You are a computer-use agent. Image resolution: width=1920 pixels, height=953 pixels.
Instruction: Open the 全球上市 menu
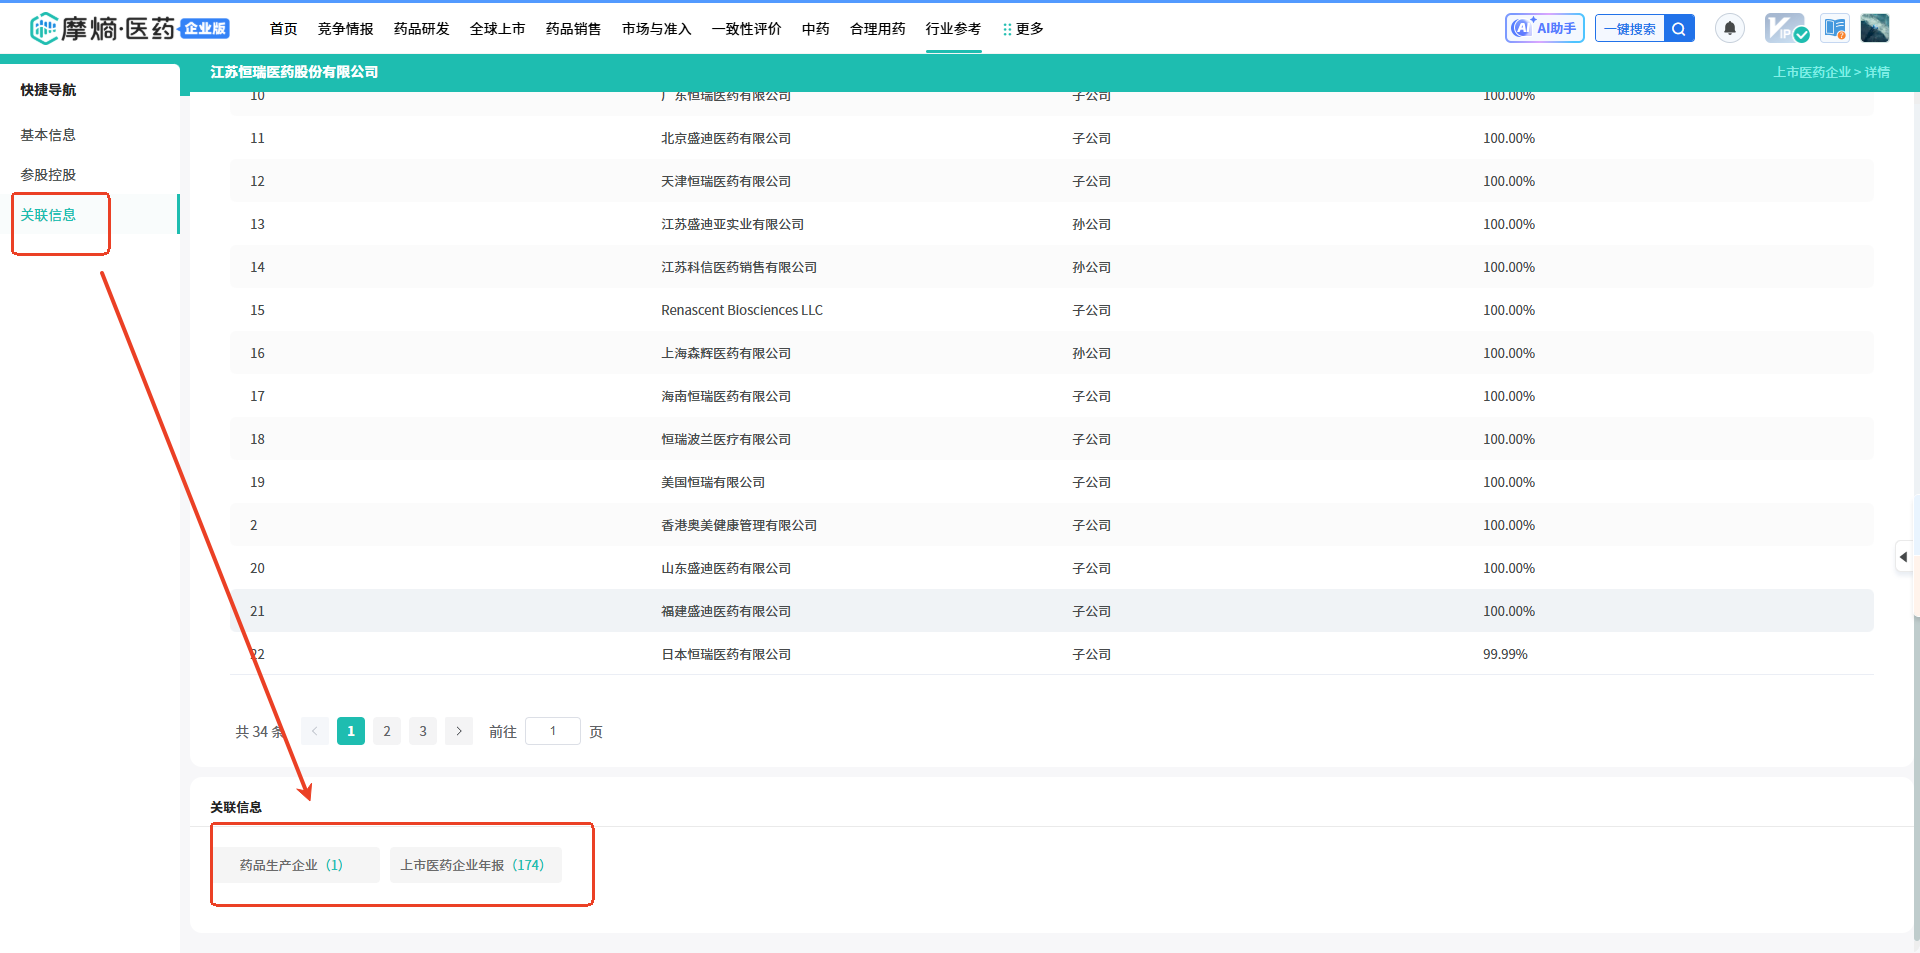[498, 29]
